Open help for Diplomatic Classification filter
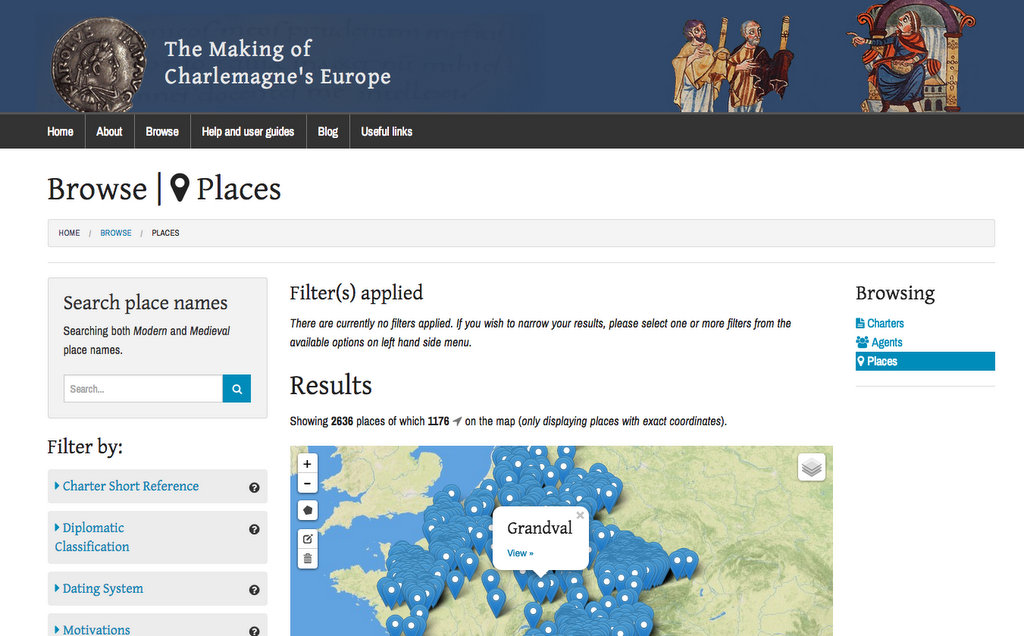The width and height of the screenshot is (1024, 636). coord(254,530)
